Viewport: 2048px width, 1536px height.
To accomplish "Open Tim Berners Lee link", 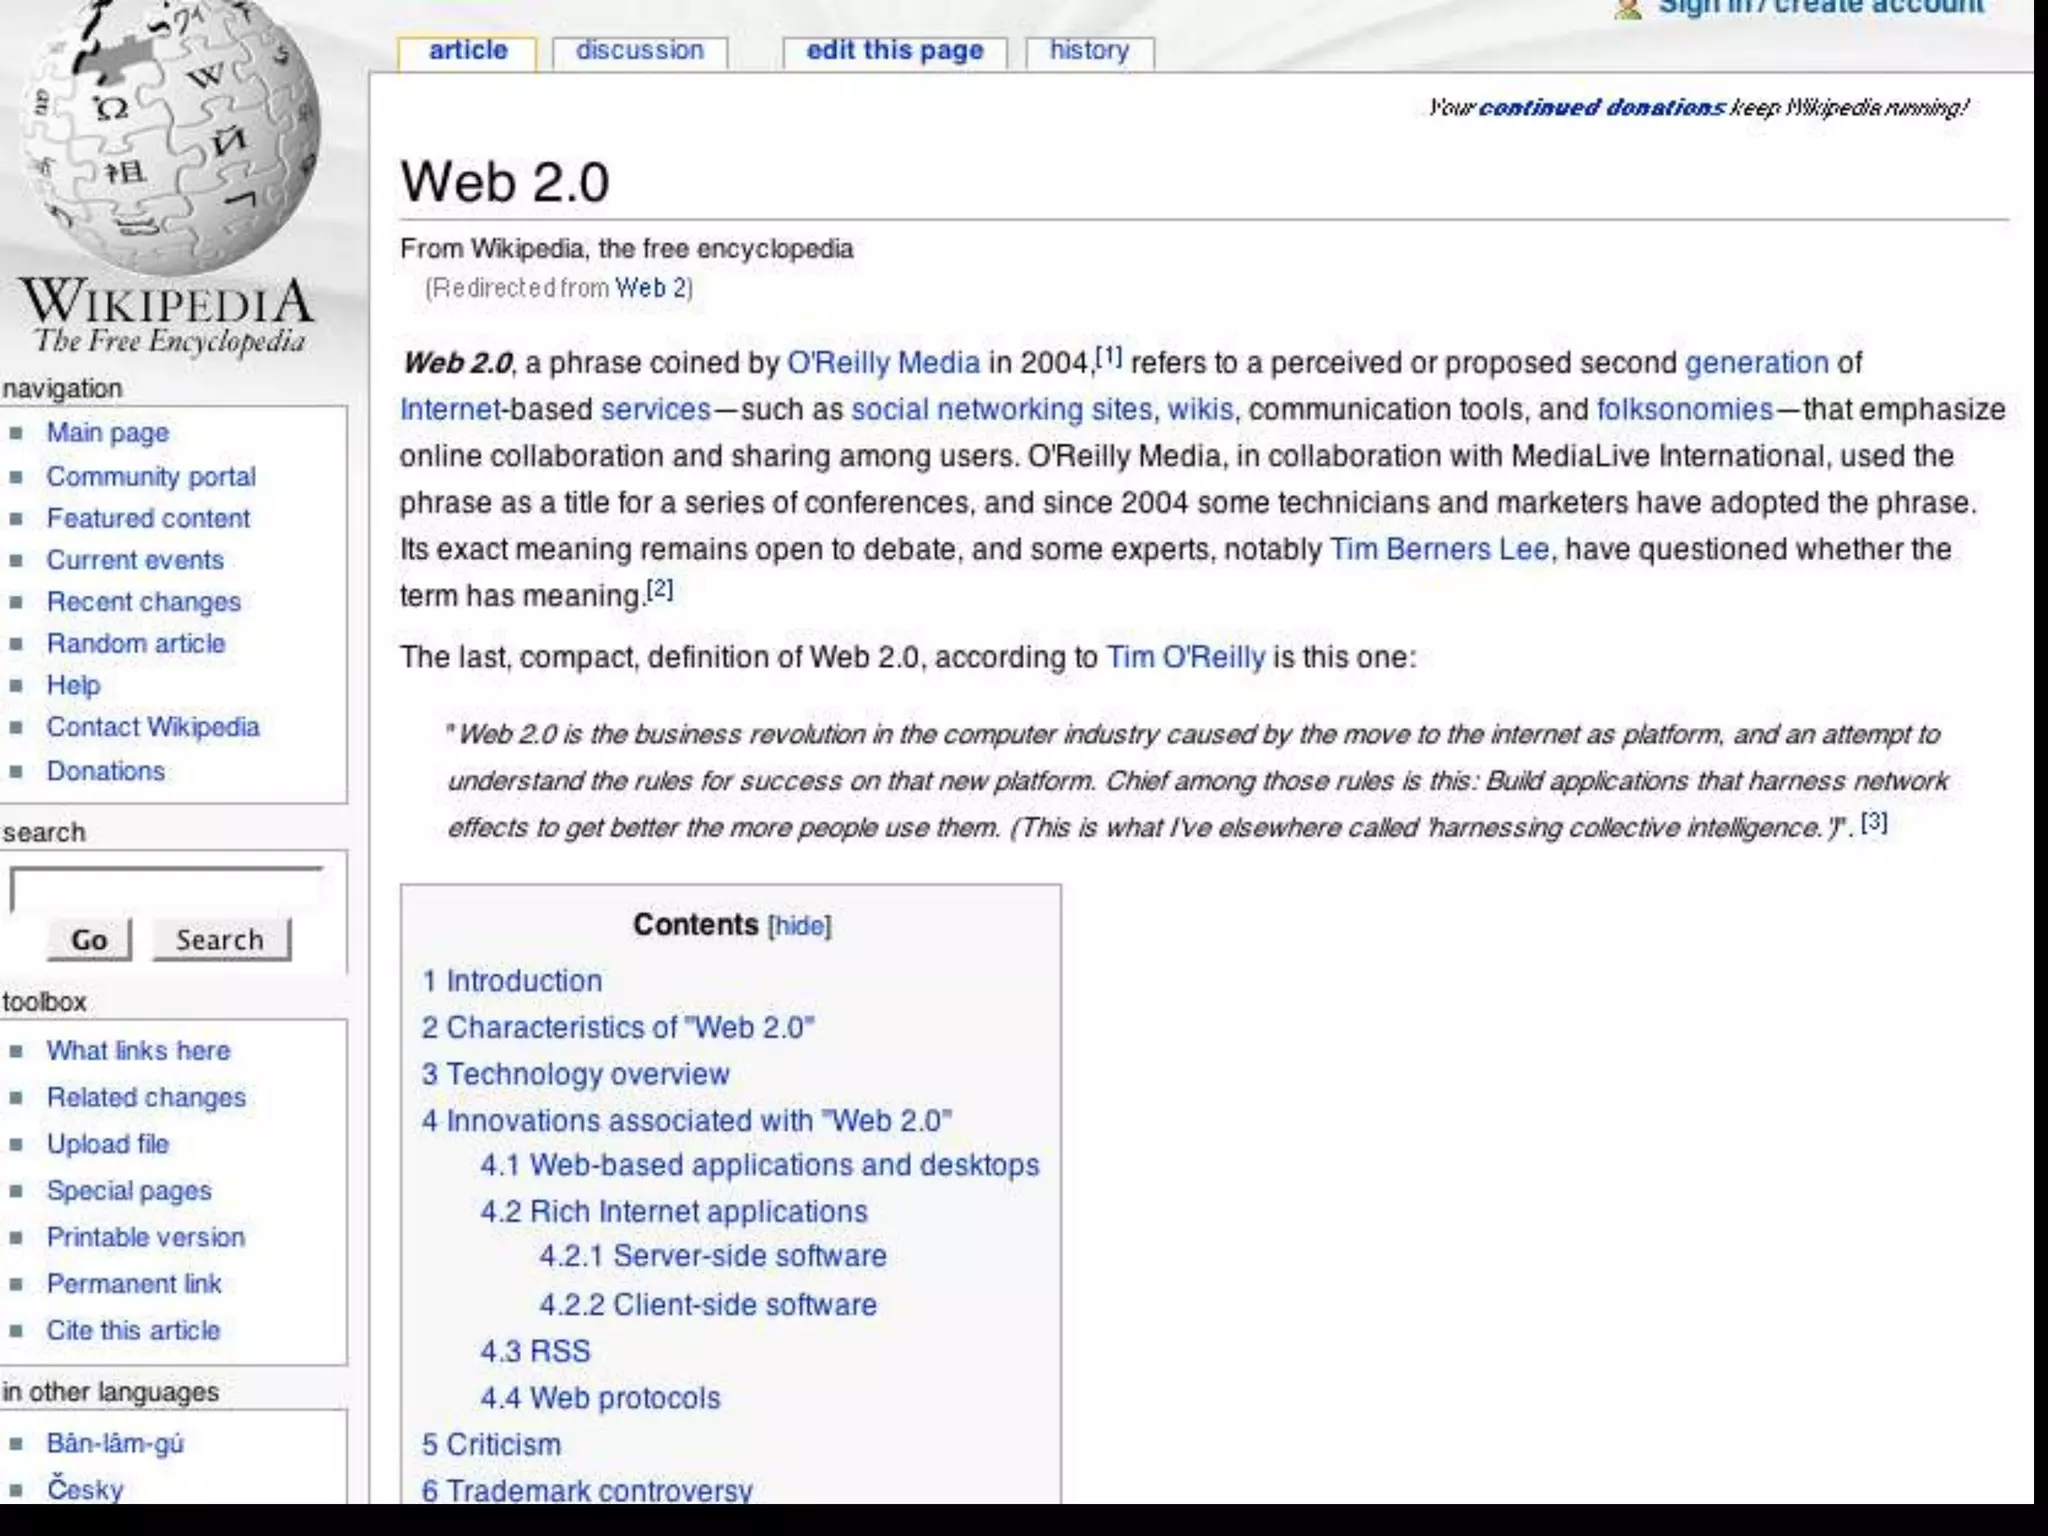I will [x=1439, y=549].
